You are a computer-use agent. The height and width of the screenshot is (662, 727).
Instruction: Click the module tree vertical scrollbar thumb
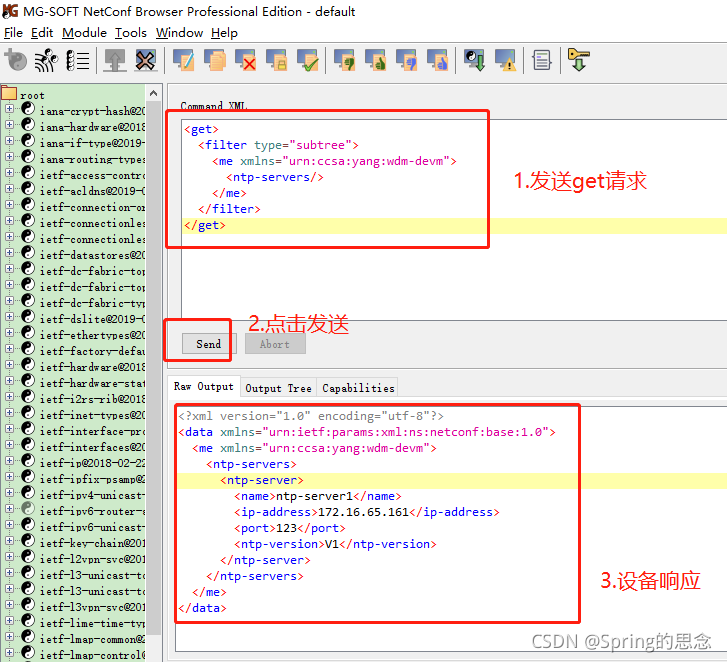point(153,368)
